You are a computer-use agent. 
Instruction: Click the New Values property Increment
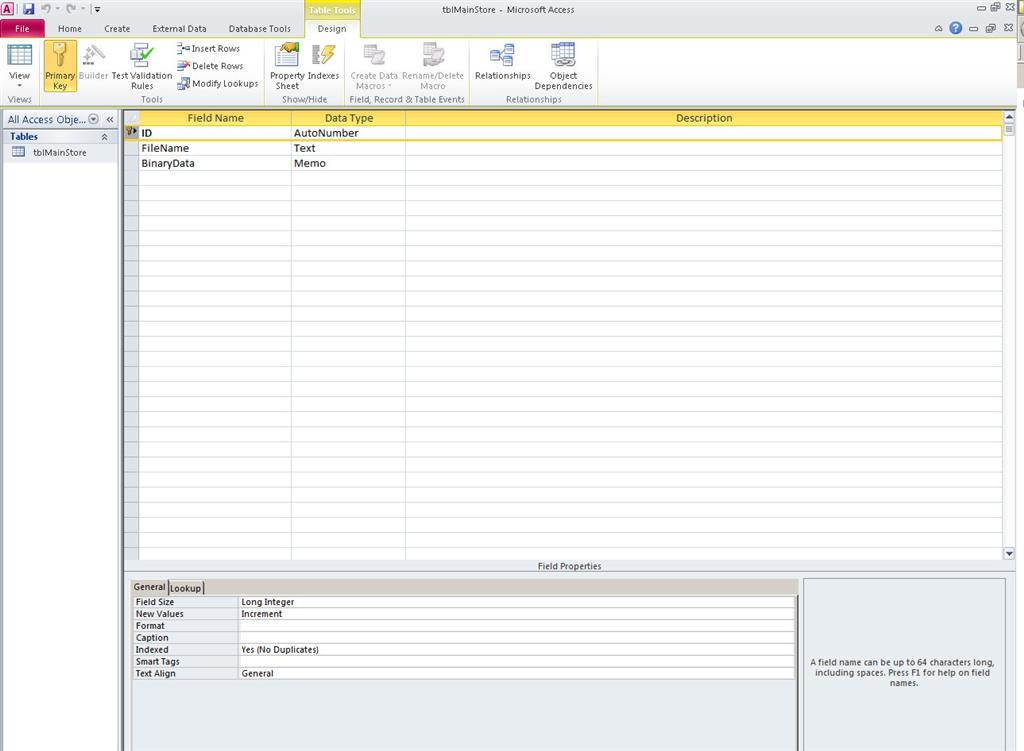pyautogui.click(x=517, y=614)
